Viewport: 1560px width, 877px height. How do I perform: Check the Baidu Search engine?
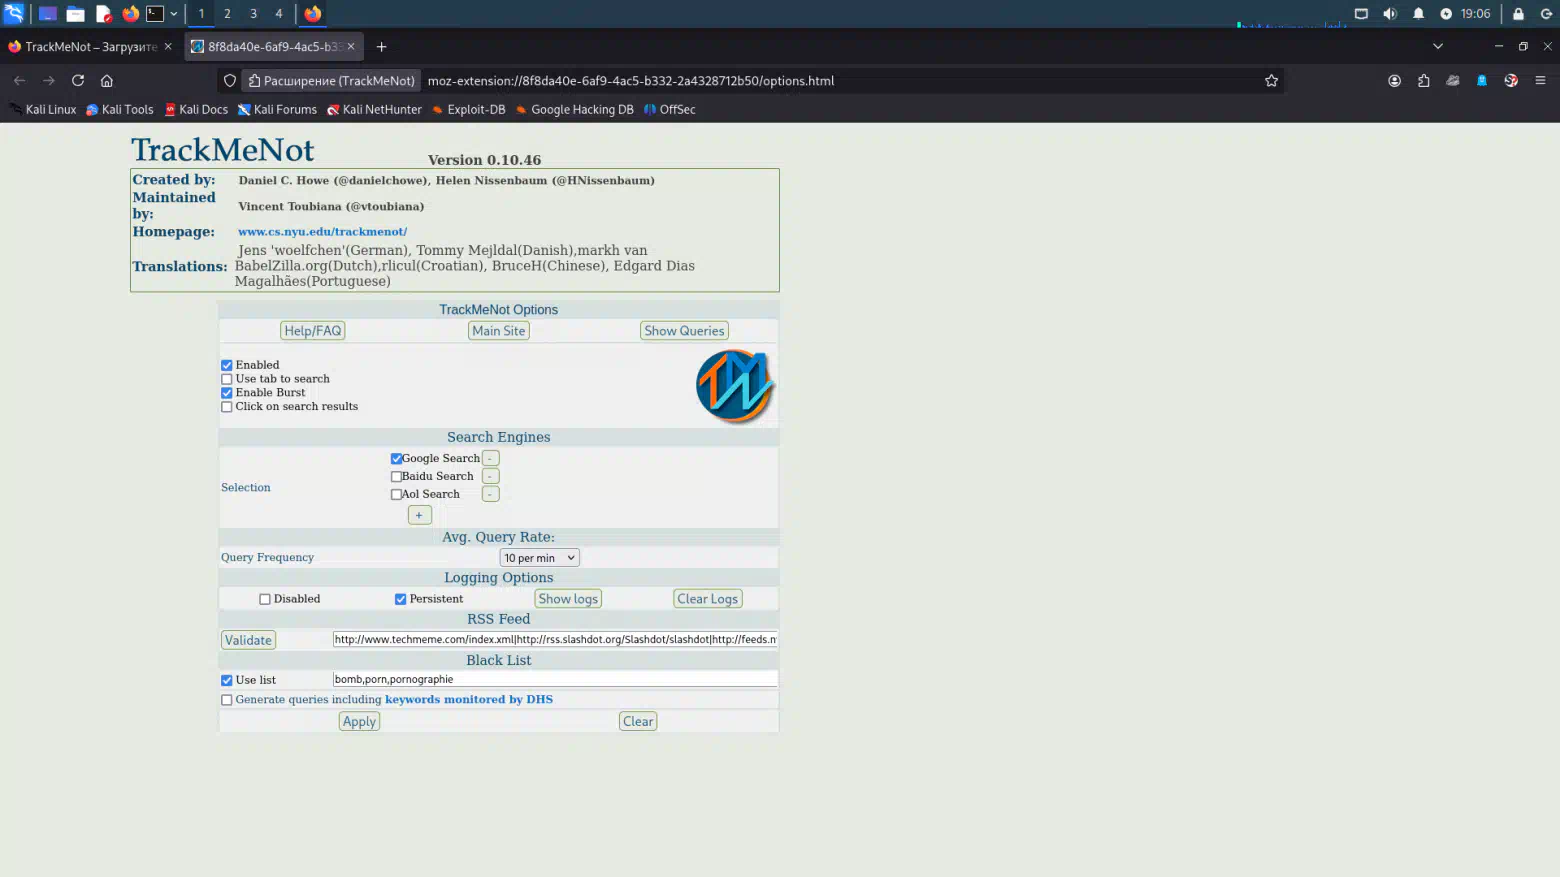[x=396, y=477]
